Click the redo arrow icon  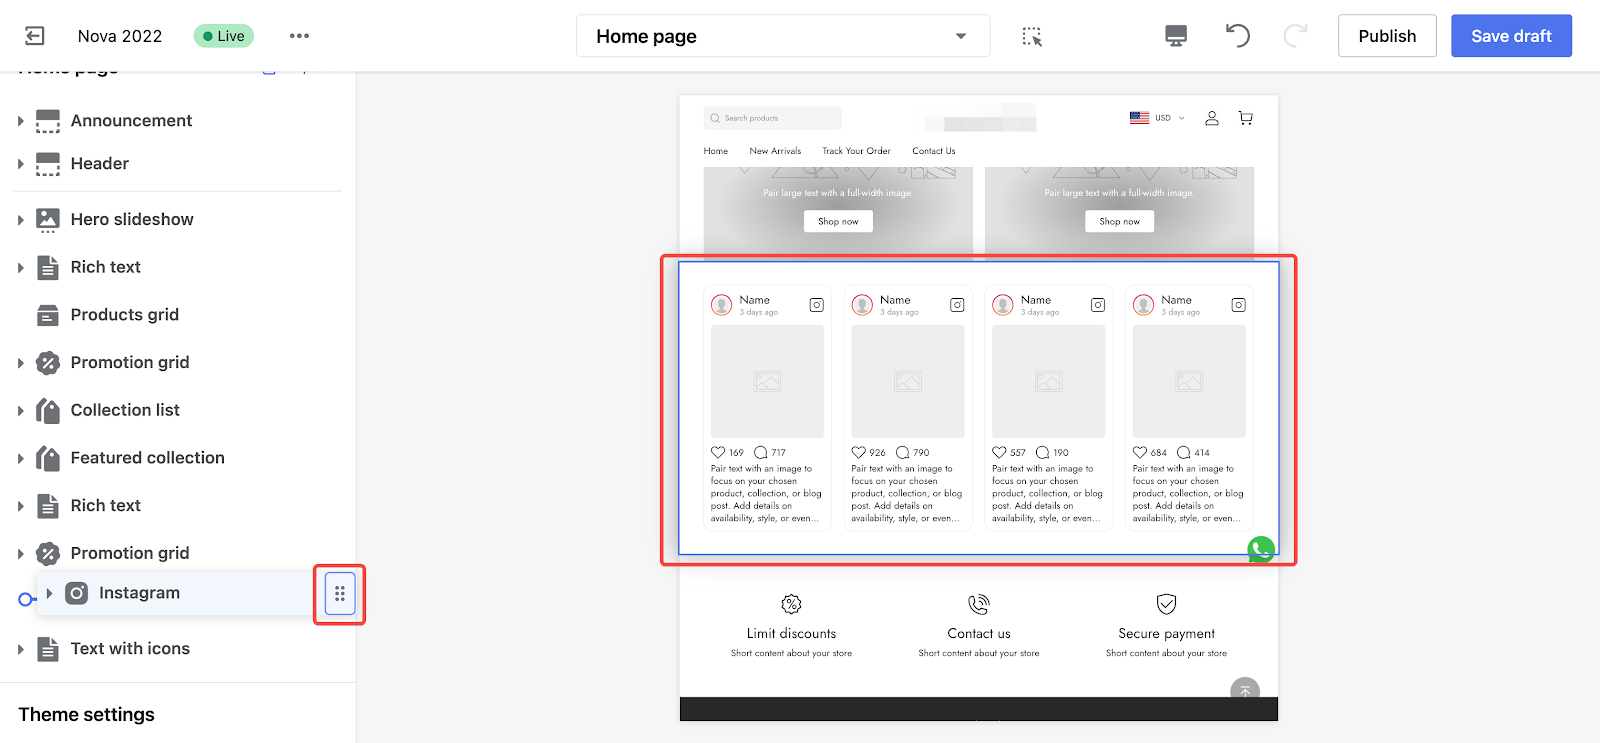click(x=1295, y=36)
